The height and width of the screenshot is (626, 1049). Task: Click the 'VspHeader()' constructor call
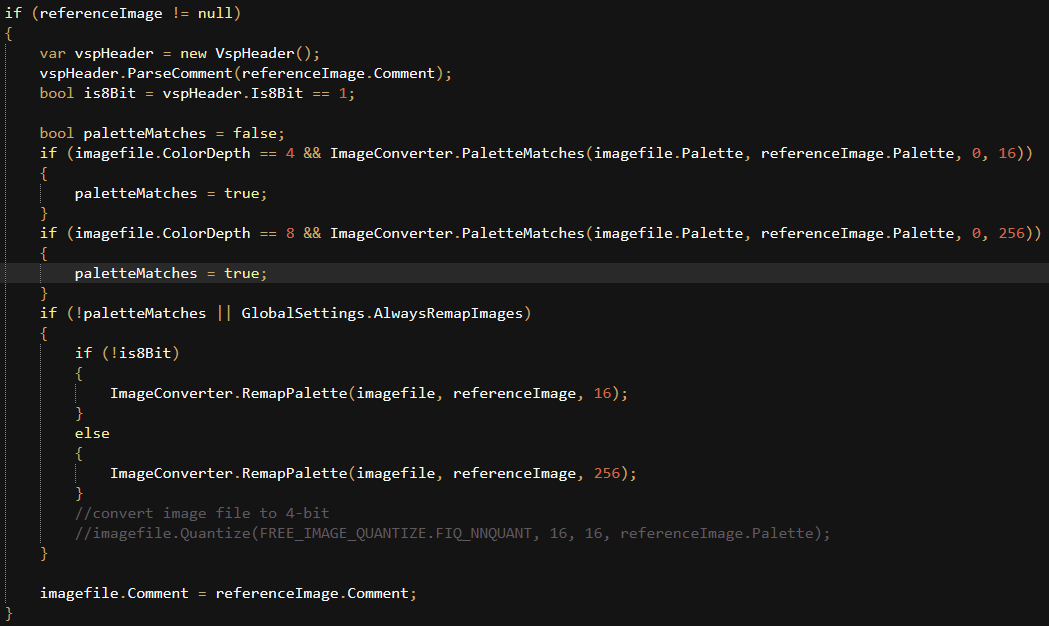(263, 54)
